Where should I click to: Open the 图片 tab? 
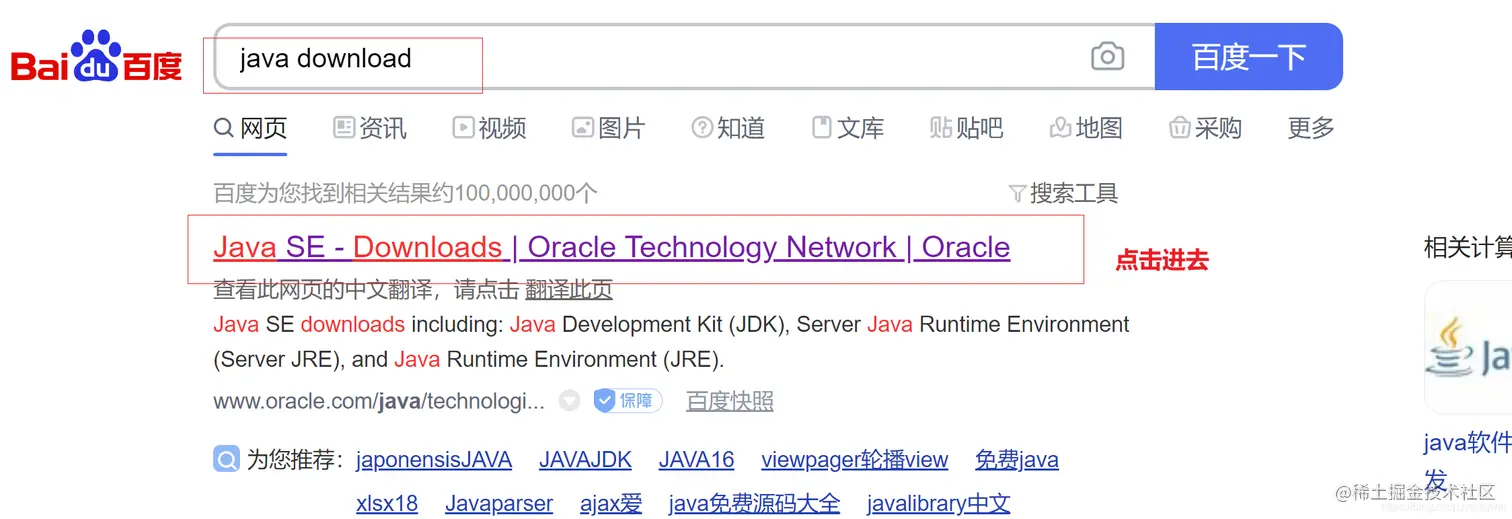pos(608,128)
